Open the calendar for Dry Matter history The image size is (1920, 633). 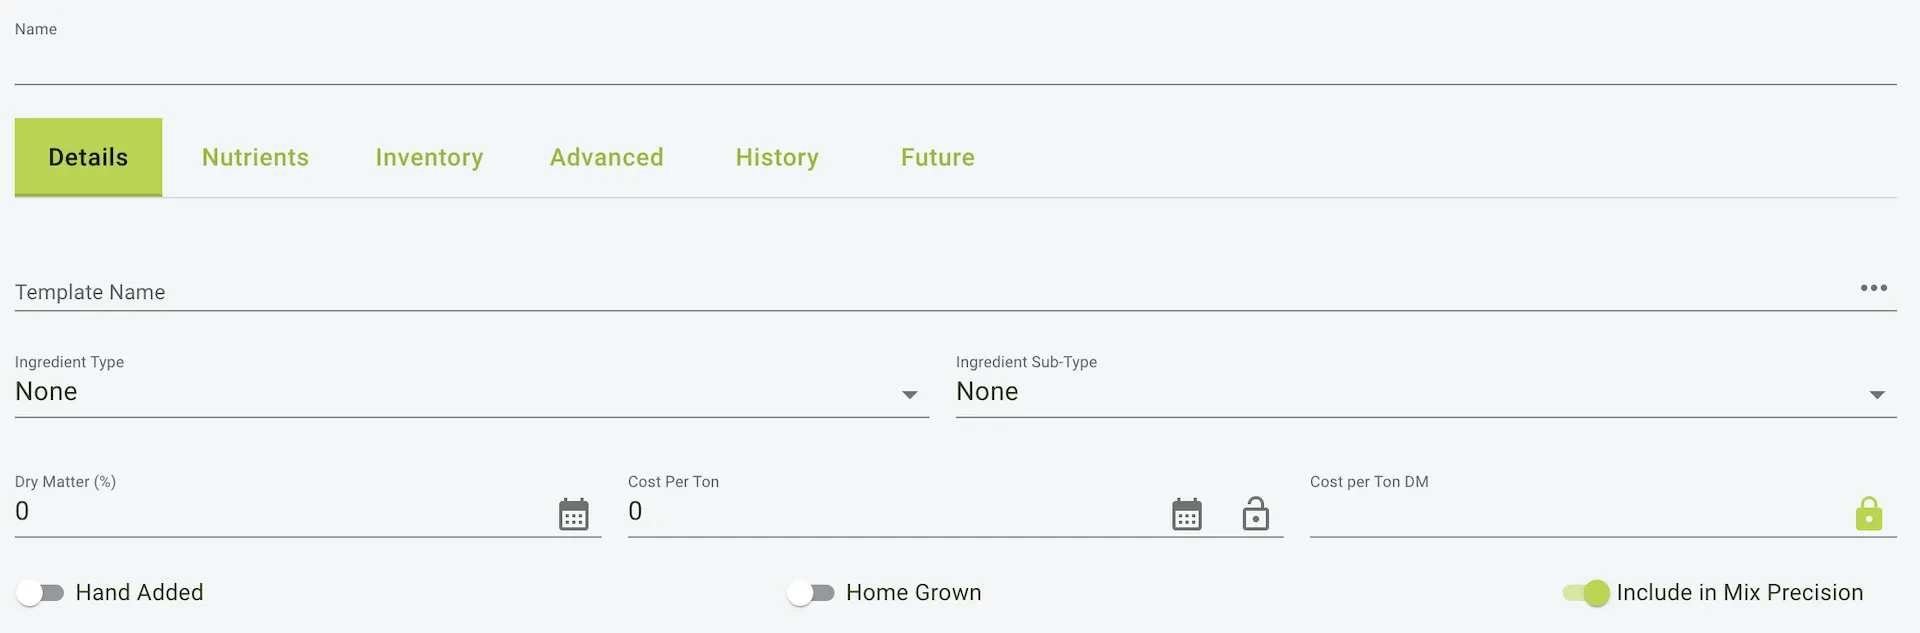[573, 514]
